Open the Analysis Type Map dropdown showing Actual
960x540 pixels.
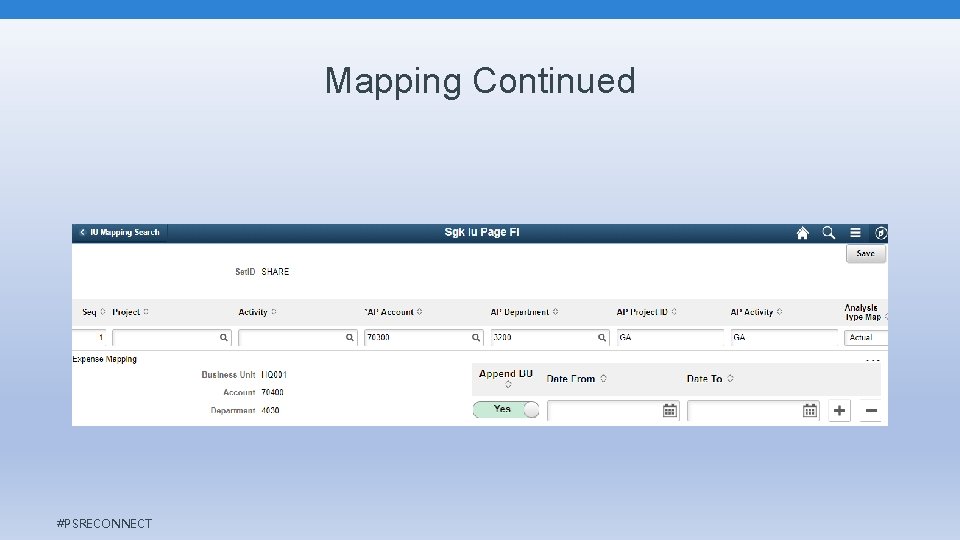[x=866, y=337]
